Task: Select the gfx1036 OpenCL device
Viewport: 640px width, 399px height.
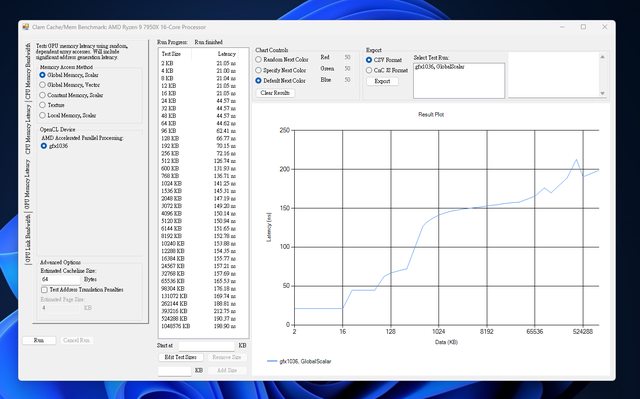Action: point(54,146)
